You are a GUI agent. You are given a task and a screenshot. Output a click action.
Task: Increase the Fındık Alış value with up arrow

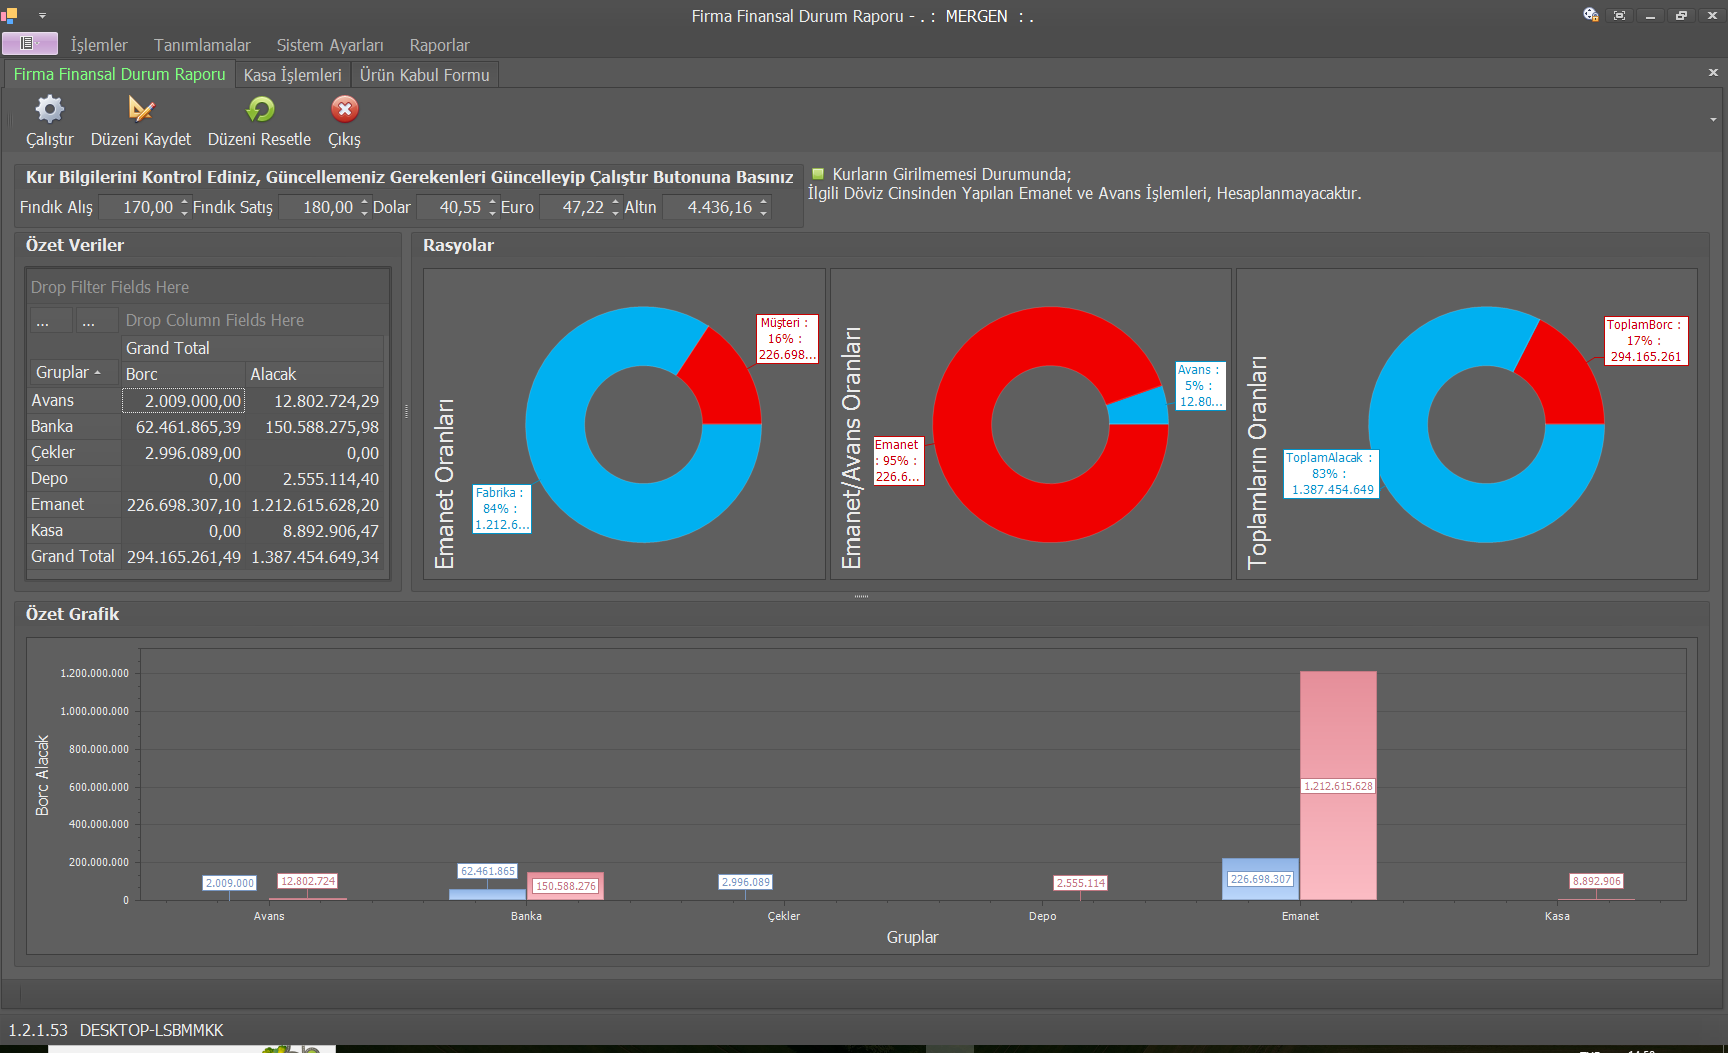coord(184,202)
